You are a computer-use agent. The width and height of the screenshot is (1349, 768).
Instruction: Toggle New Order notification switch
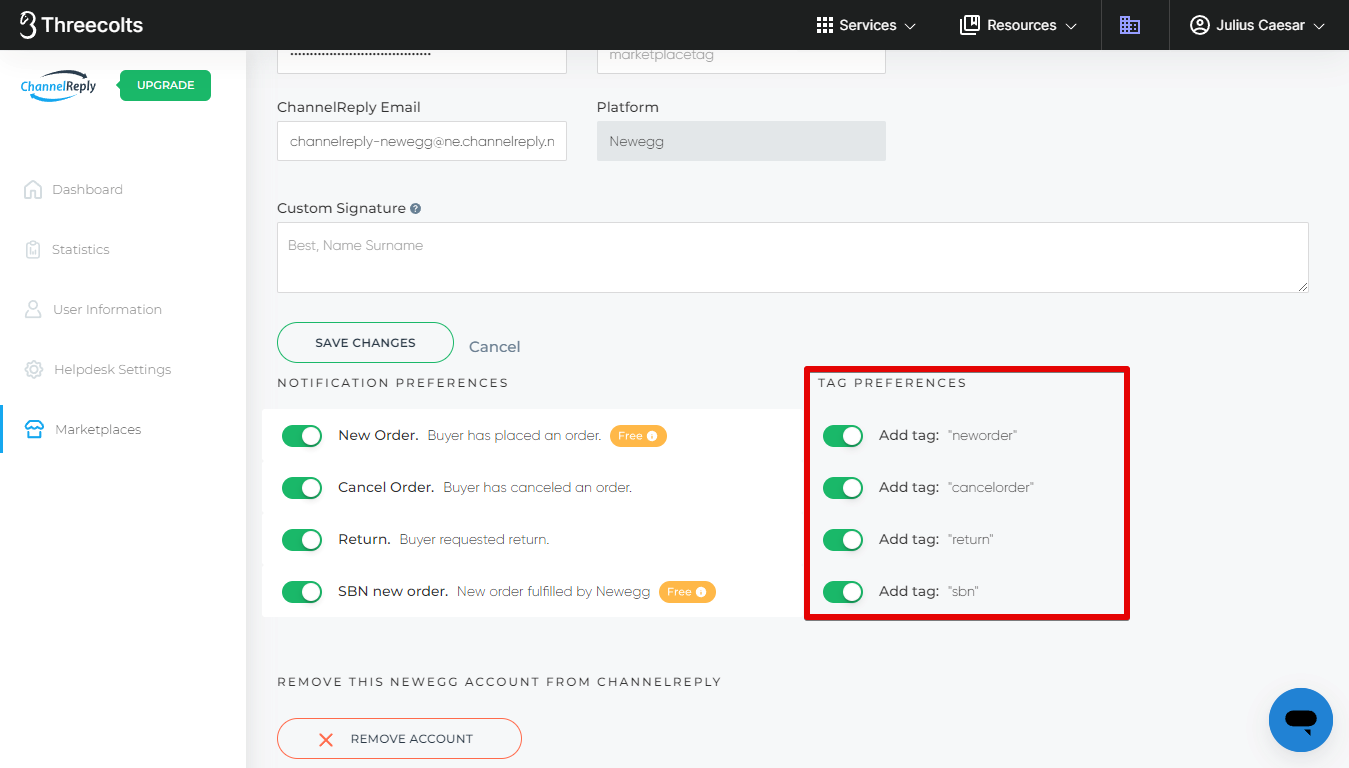point(302,436)
